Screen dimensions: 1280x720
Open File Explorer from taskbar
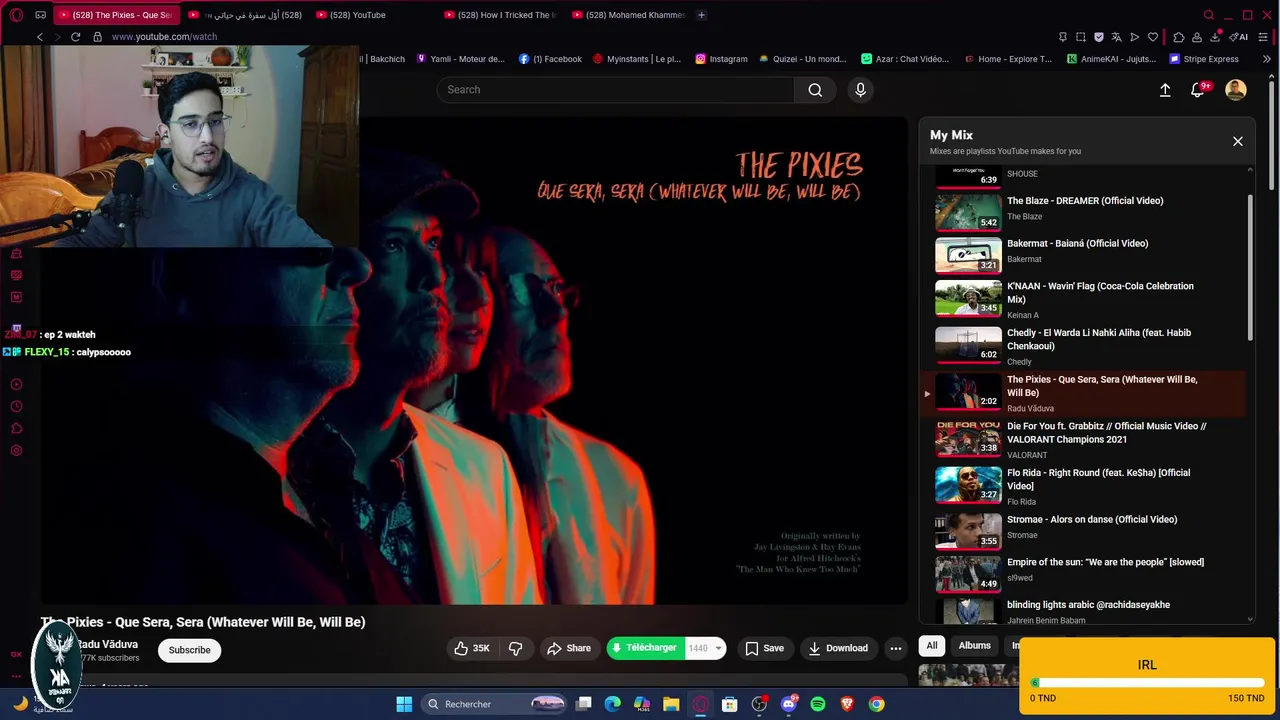click(x=671, y=704)
